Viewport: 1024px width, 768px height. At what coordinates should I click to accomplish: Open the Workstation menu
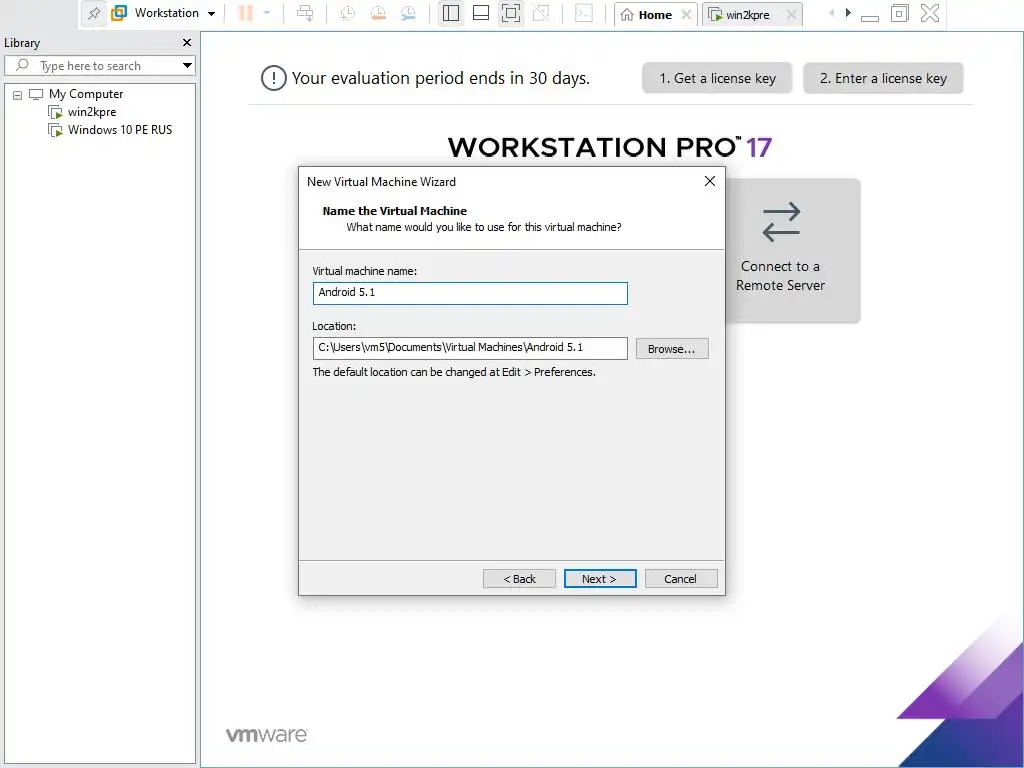pos(167,13)
